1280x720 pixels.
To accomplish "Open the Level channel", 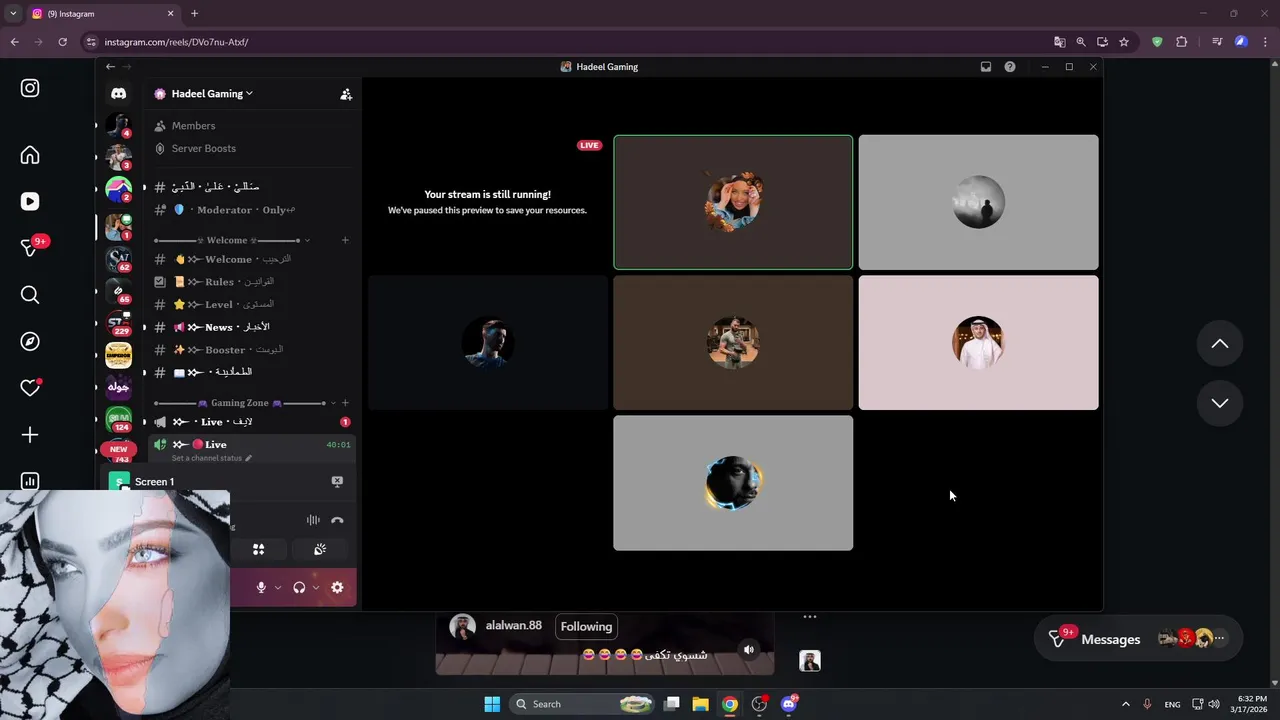I will pos(252,304).
